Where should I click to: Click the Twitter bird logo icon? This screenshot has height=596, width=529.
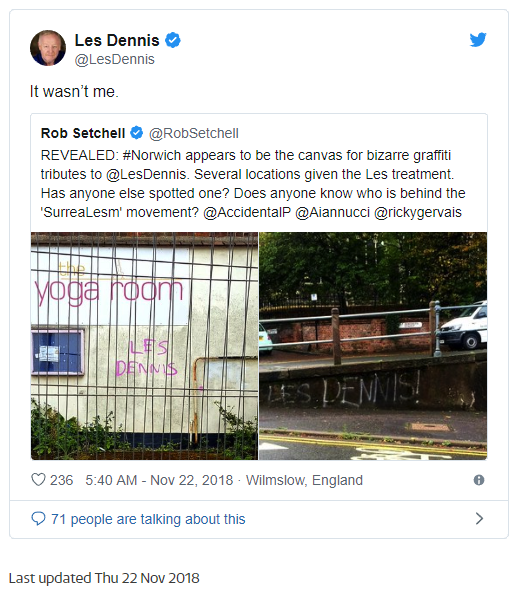pyautogui.click(x=478, y=40)
